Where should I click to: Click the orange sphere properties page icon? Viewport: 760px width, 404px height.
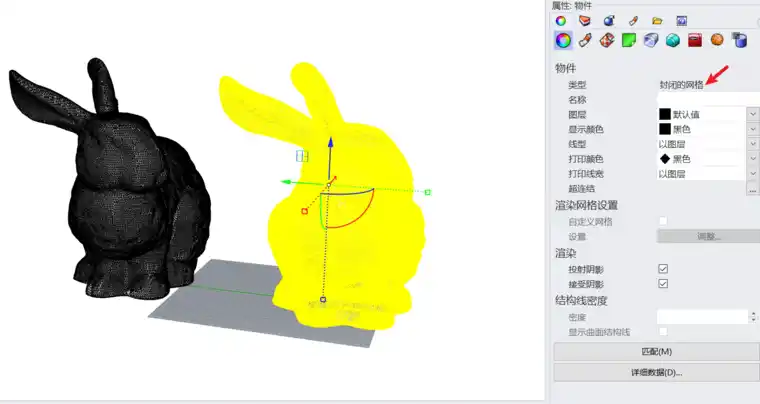tap(717, 40)
